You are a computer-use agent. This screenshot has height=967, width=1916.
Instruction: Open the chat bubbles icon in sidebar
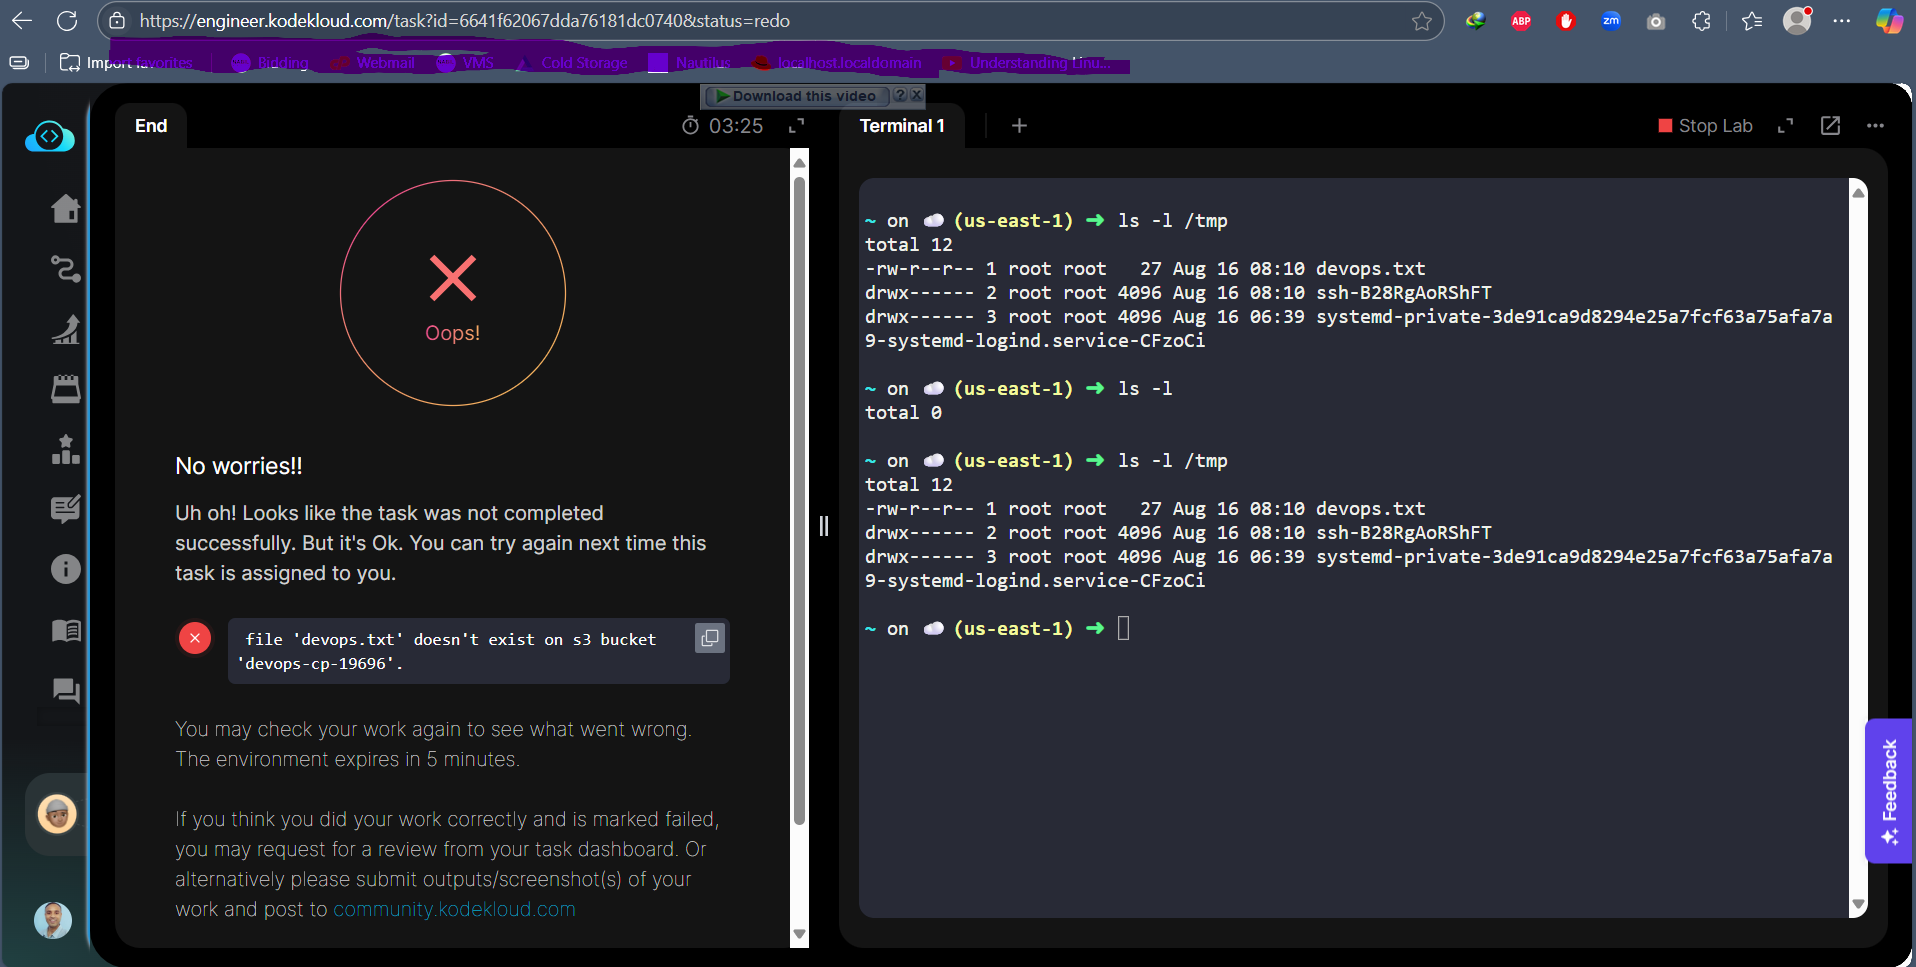66,690
